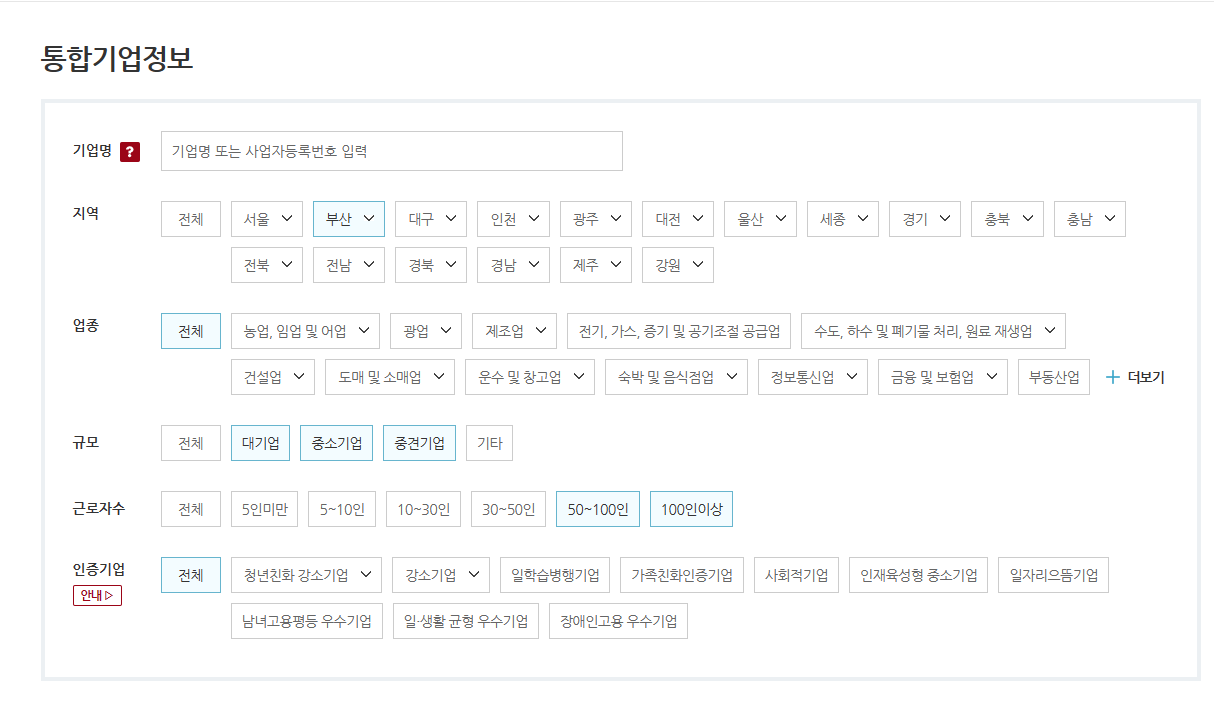The width and height of the screenshot is (1214, 710).
Task: Deselect the 50~100인 employee filter
Action: pyautogui.click(x=597, y=510)
